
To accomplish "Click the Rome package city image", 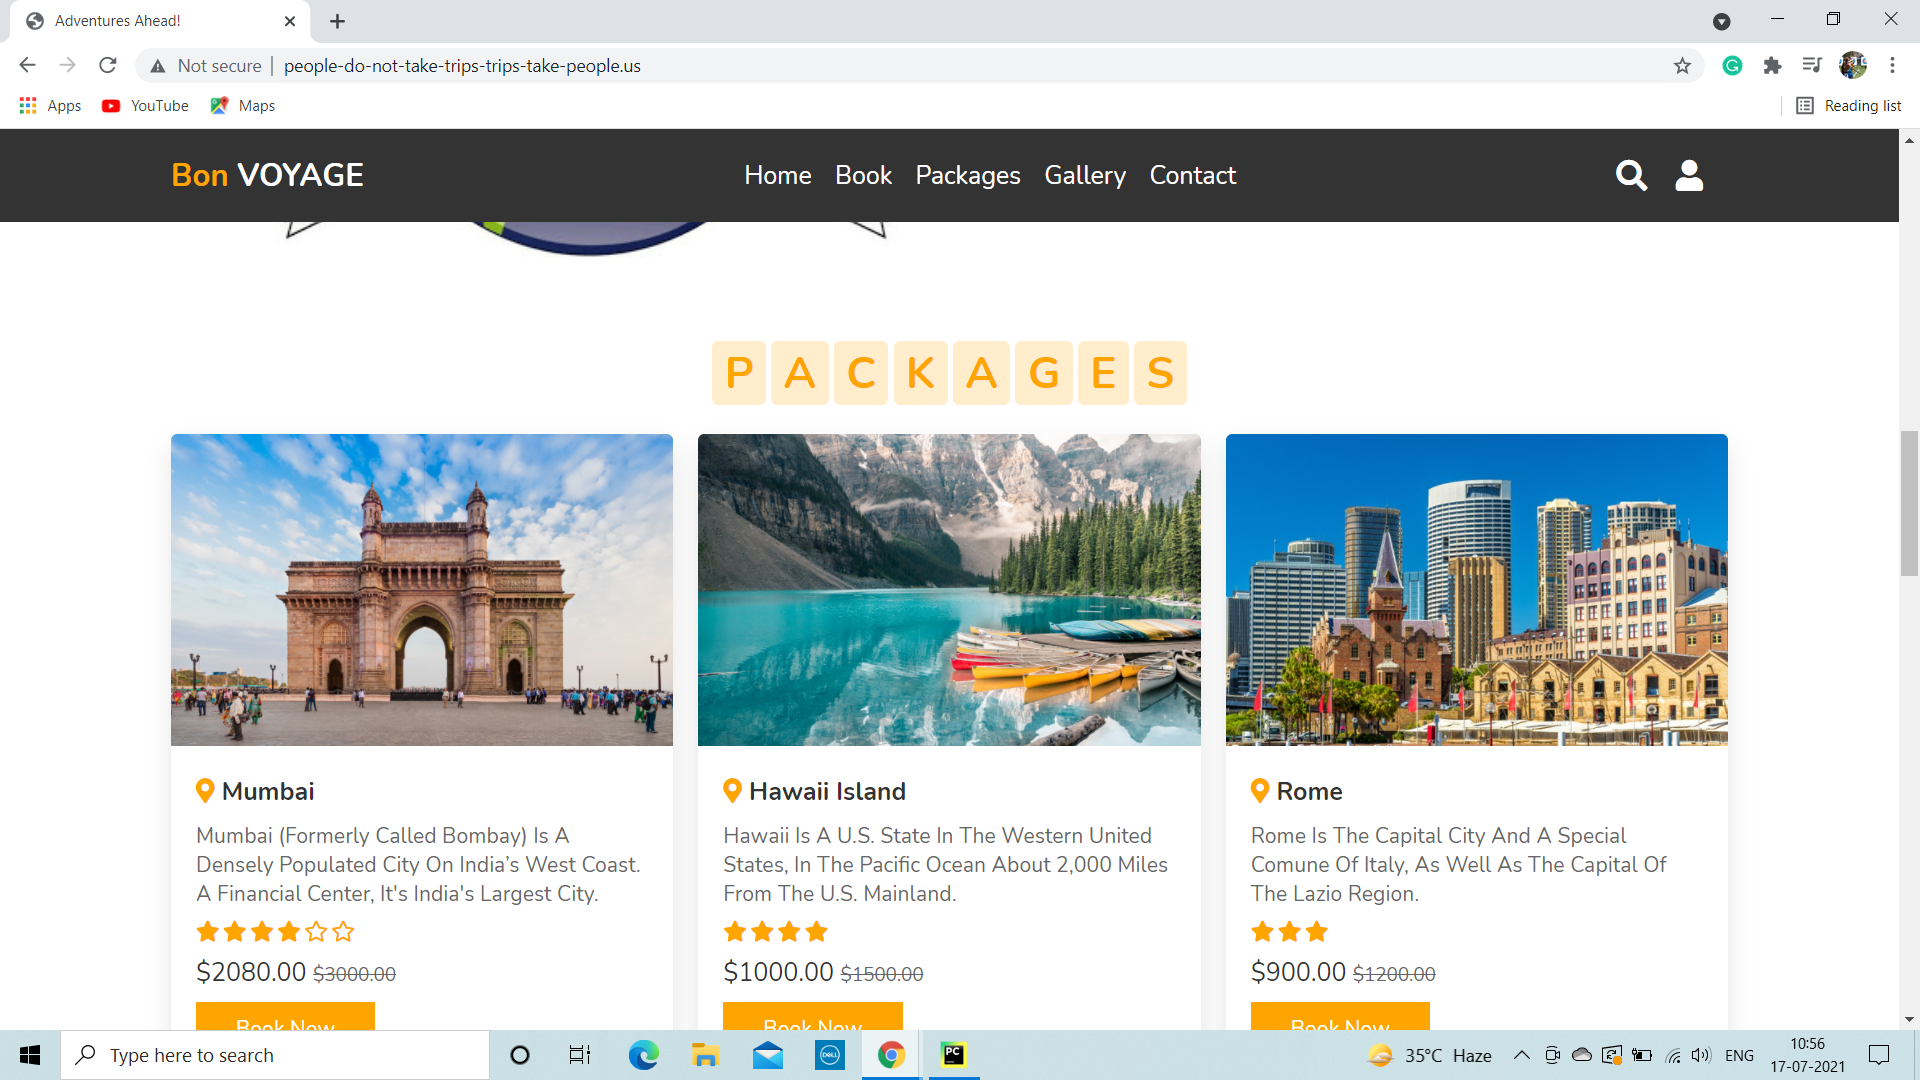I will (1476, 589).
